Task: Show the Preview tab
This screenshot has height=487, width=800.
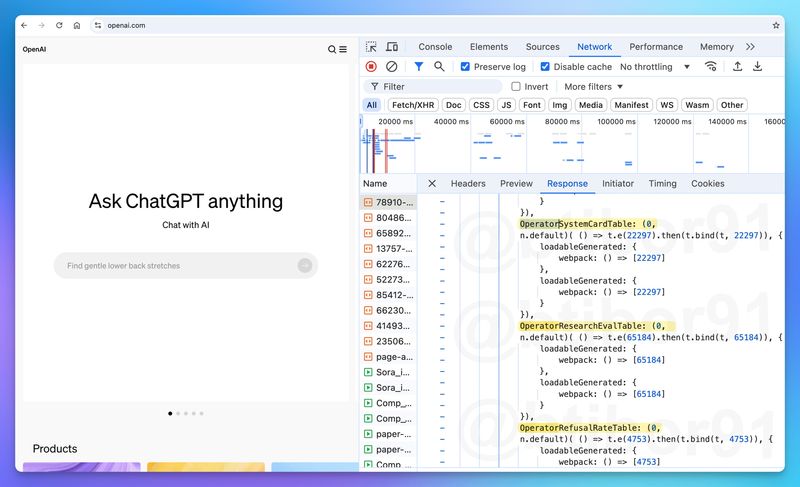Action: (x=516, y=184)
